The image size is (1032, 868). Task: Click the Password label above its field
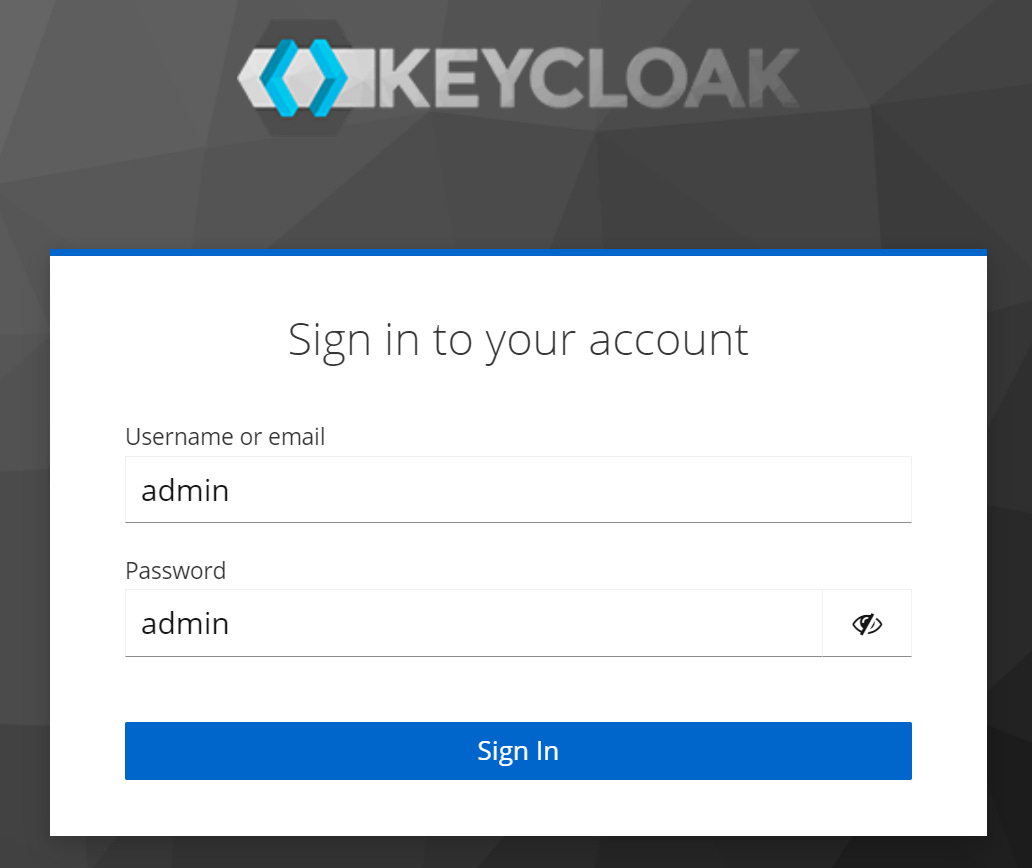[x=175, y=571]
